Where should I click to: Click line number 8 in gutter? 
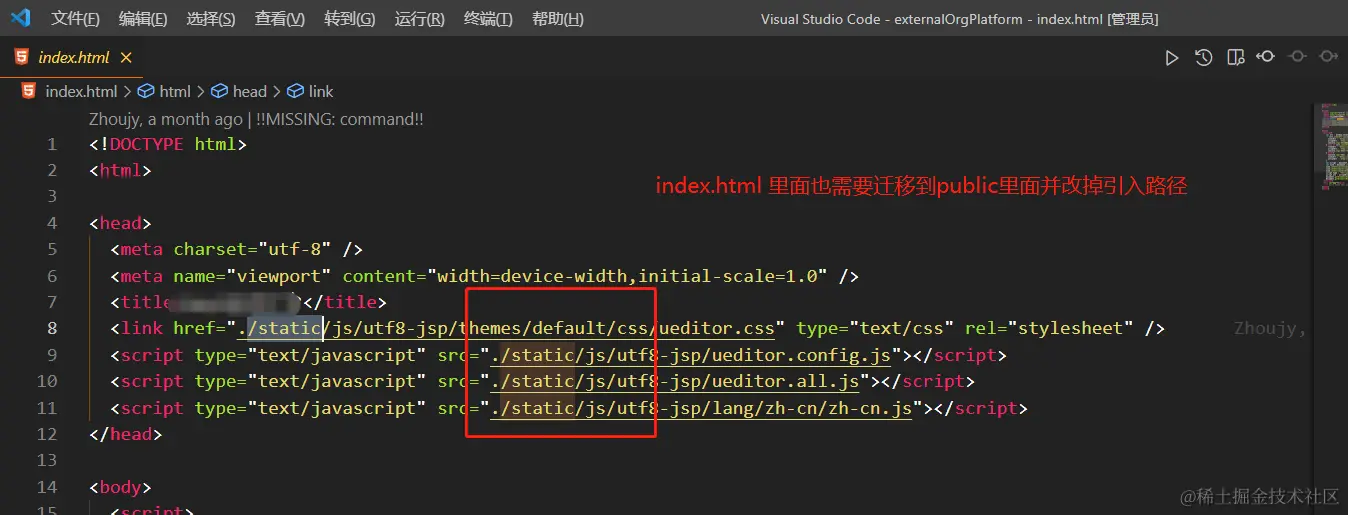pos(52,328)
